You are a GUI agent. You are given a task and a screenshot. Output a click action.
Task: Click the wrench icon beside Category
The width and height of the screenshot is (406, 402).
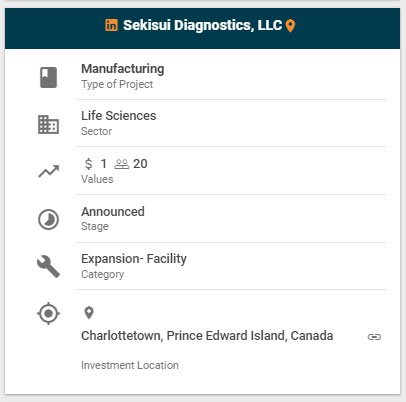(x=48, y=267)
